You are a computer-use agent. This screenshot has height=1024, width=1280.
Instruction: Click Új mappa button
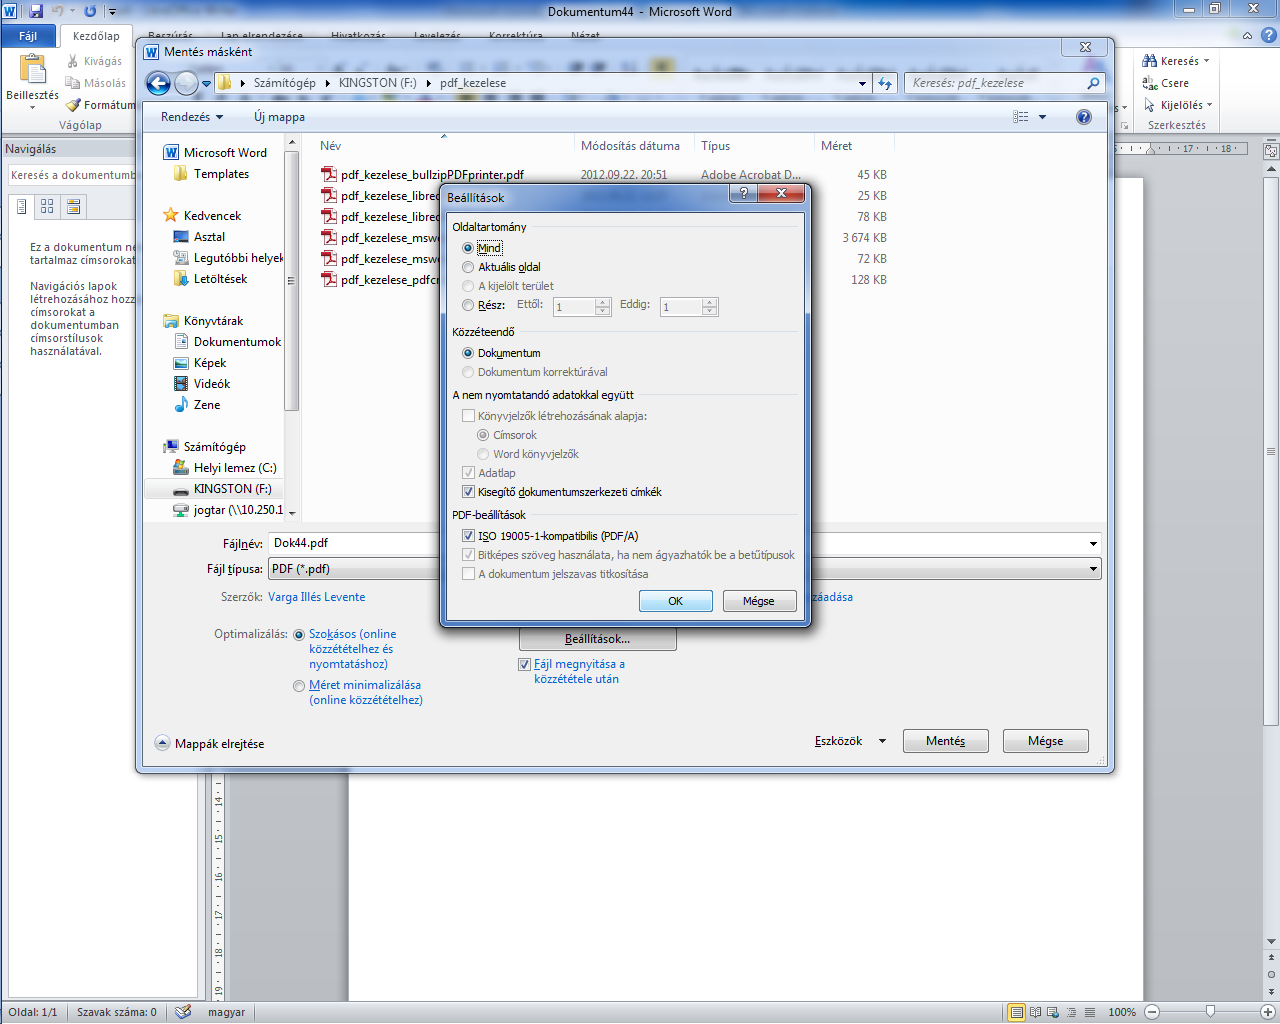pos(279,117)
